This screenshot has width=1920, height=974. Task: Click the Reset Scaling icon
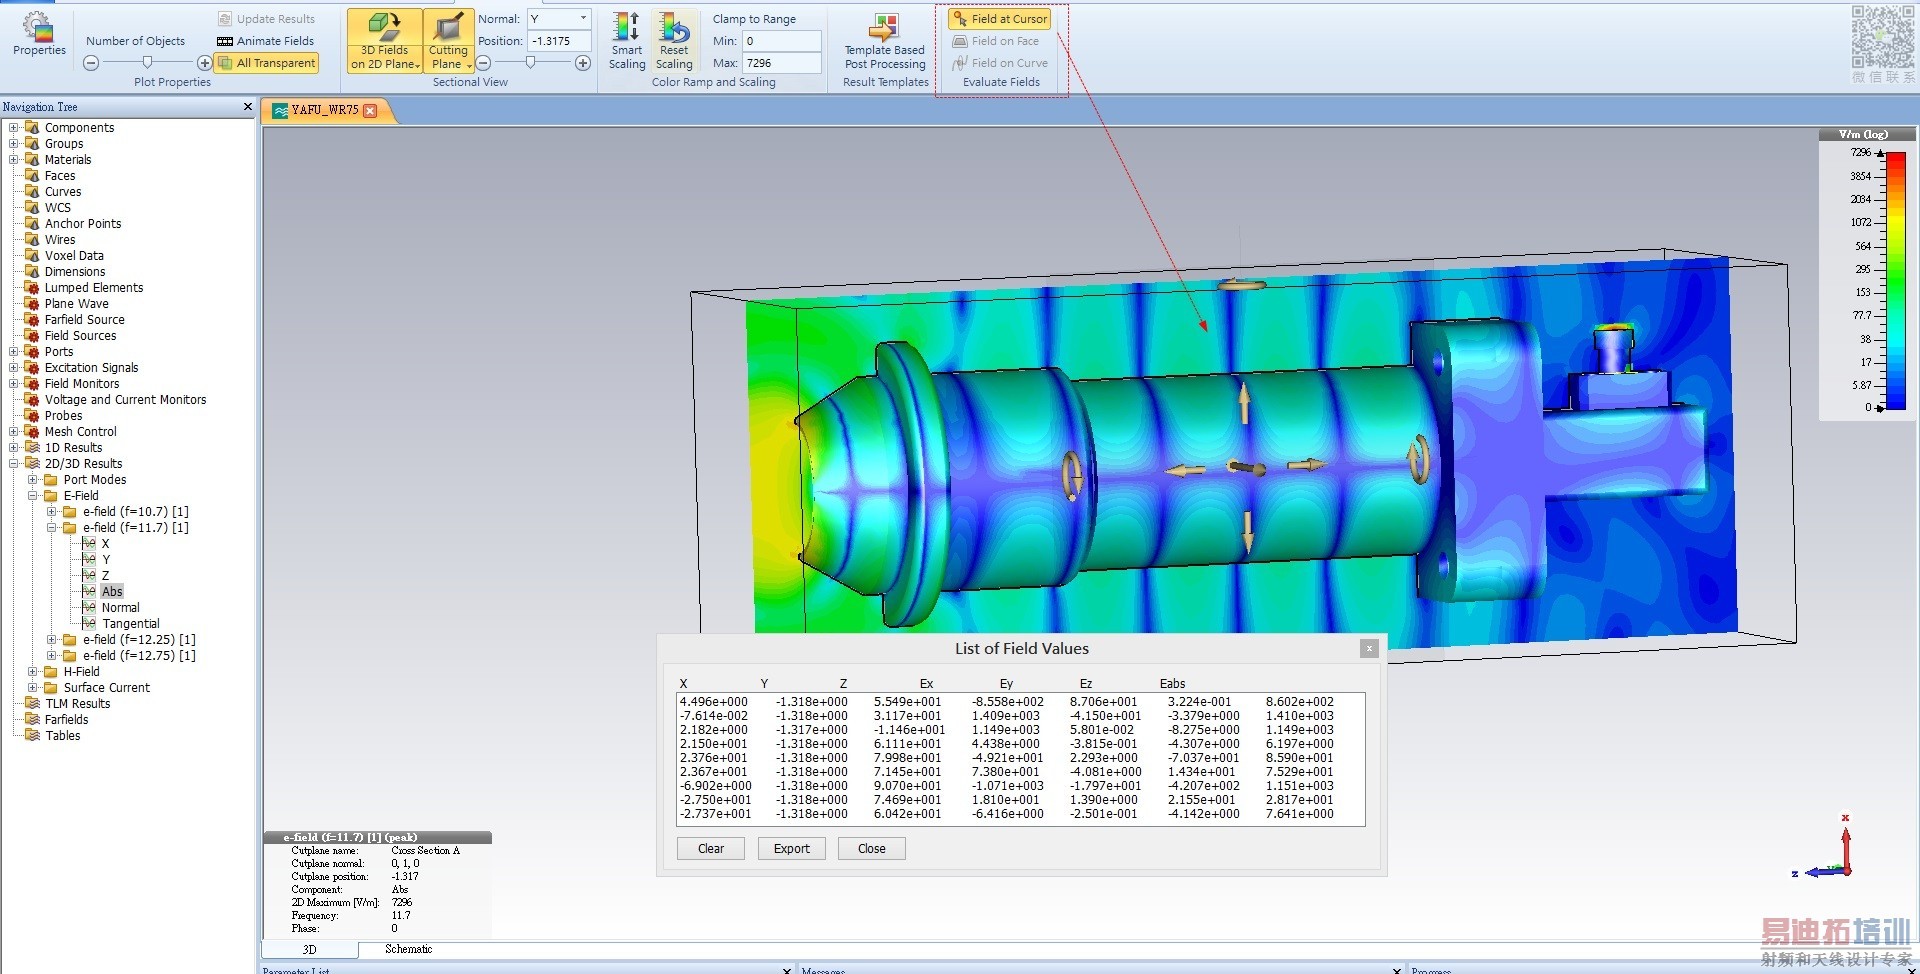pos(674,40)
